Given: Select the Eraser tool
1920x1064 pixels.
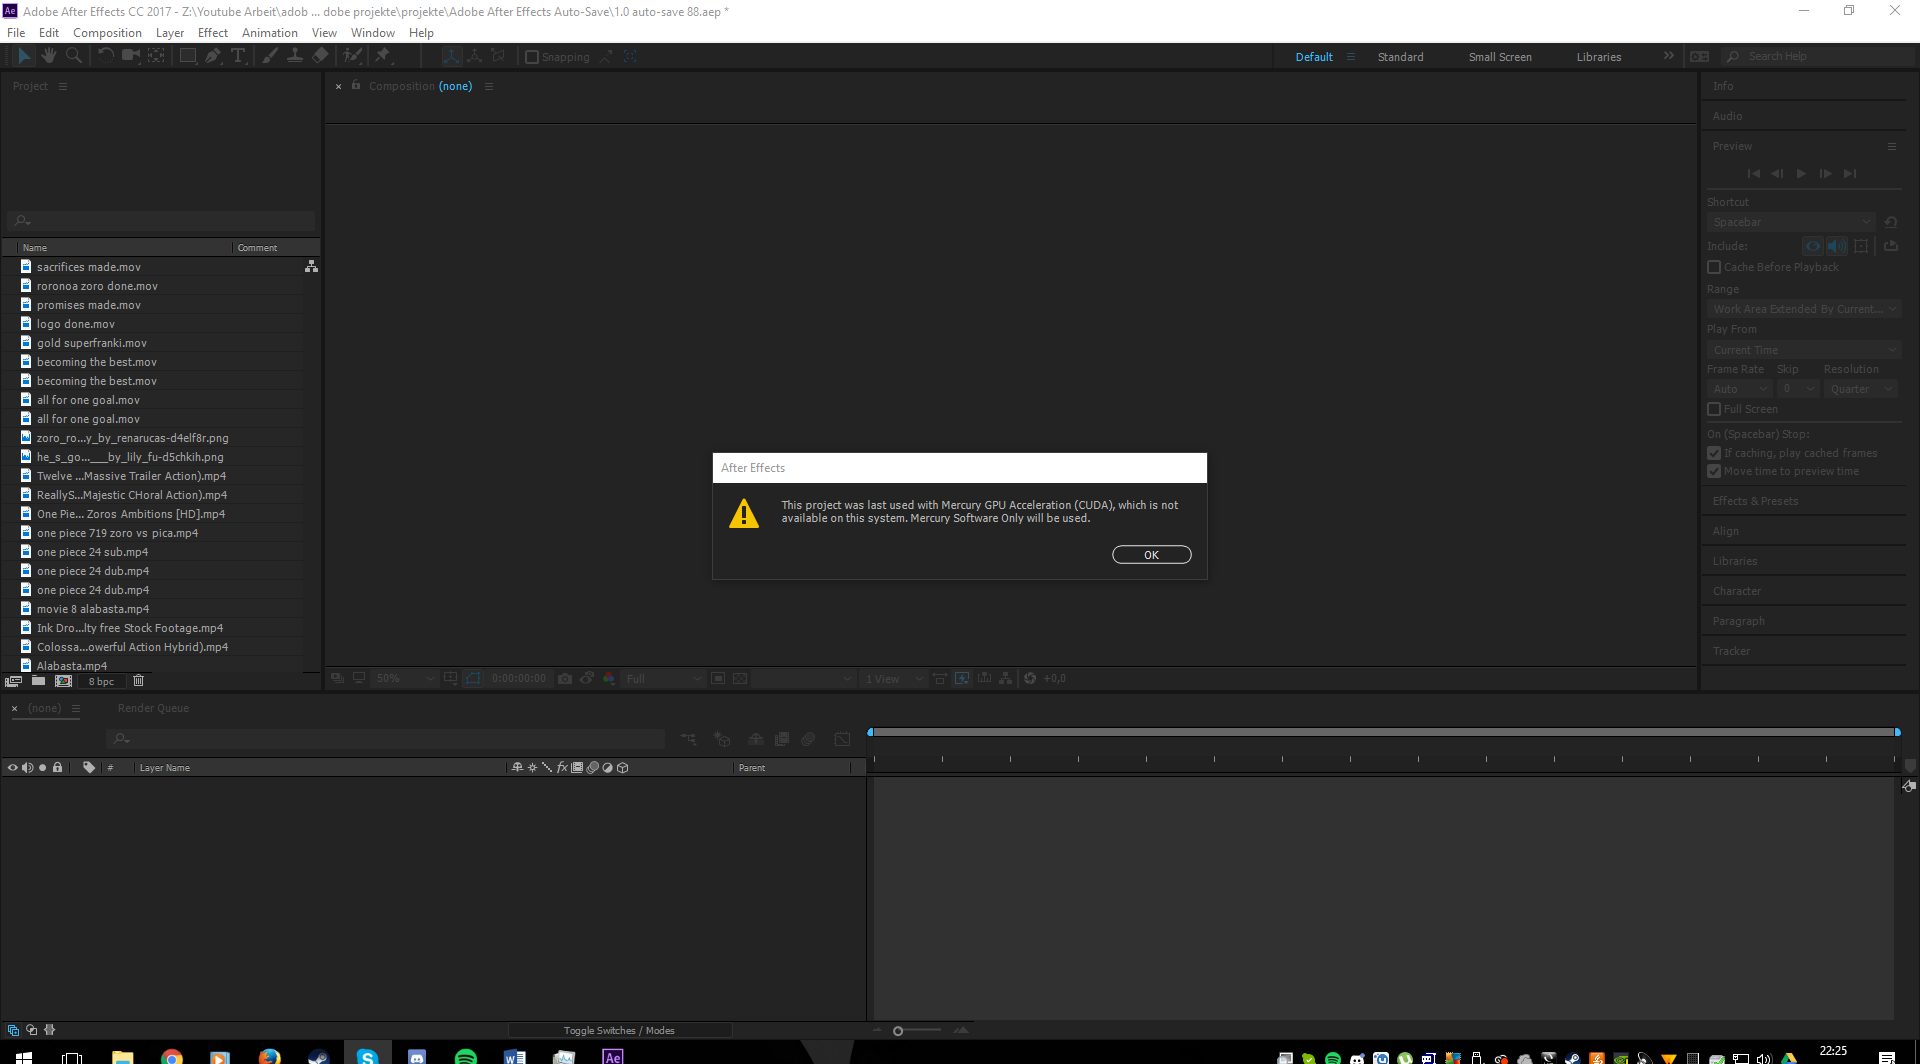Looking at the screenshot, I should click(x=320, y=56).
